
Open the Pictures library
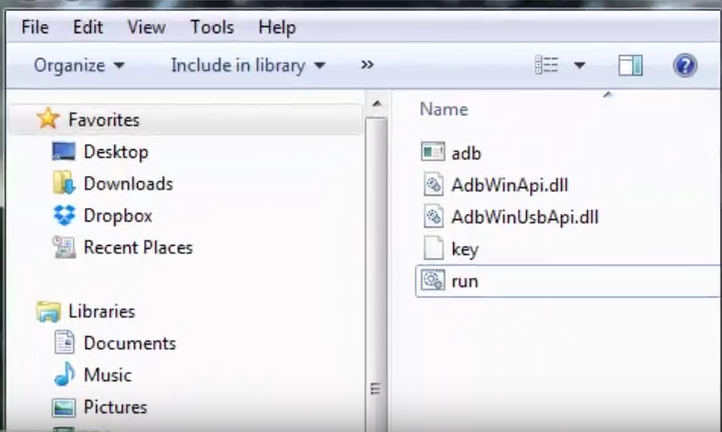pos(115,407)
